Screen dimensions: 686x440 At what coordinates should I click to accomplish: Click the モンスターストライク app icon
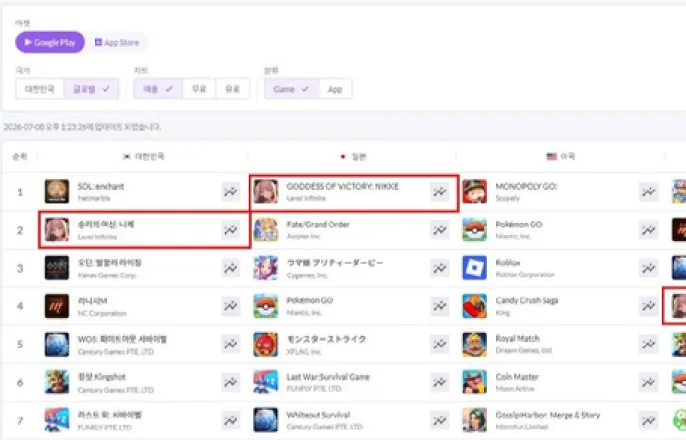(266, 344)
